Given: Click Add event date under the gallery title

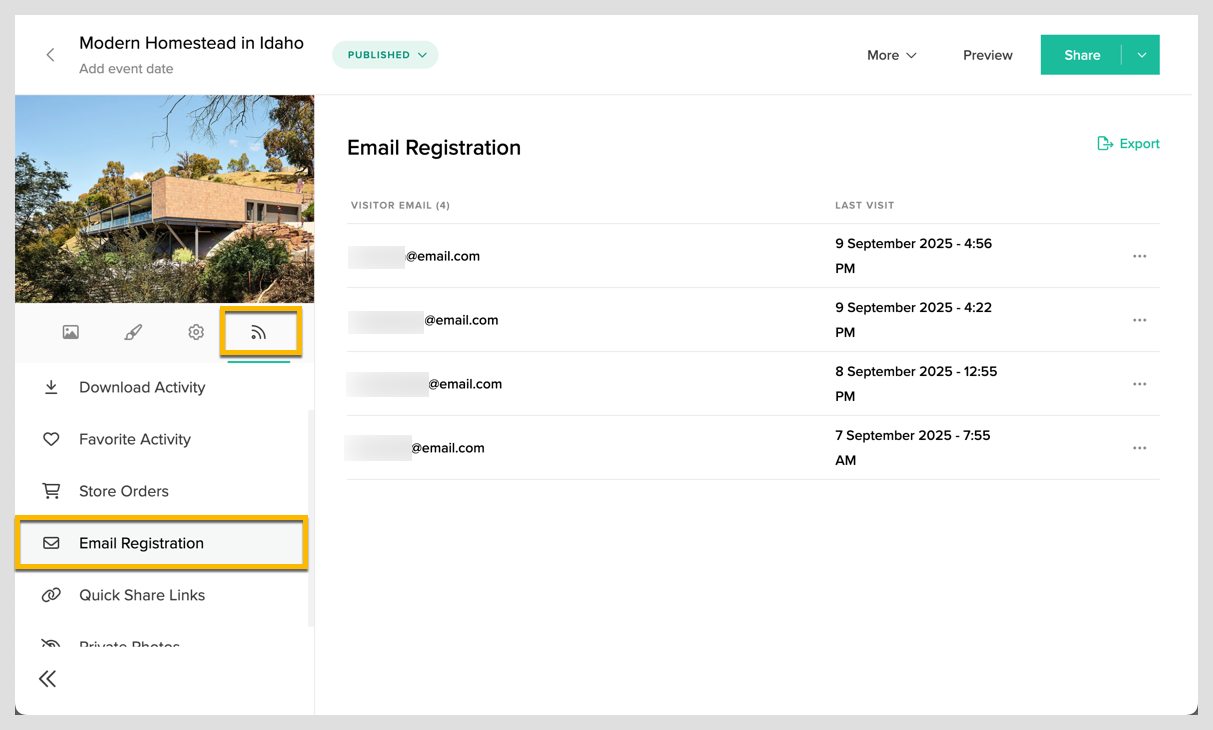Looking at the screenshot, I should coord(125,68).
